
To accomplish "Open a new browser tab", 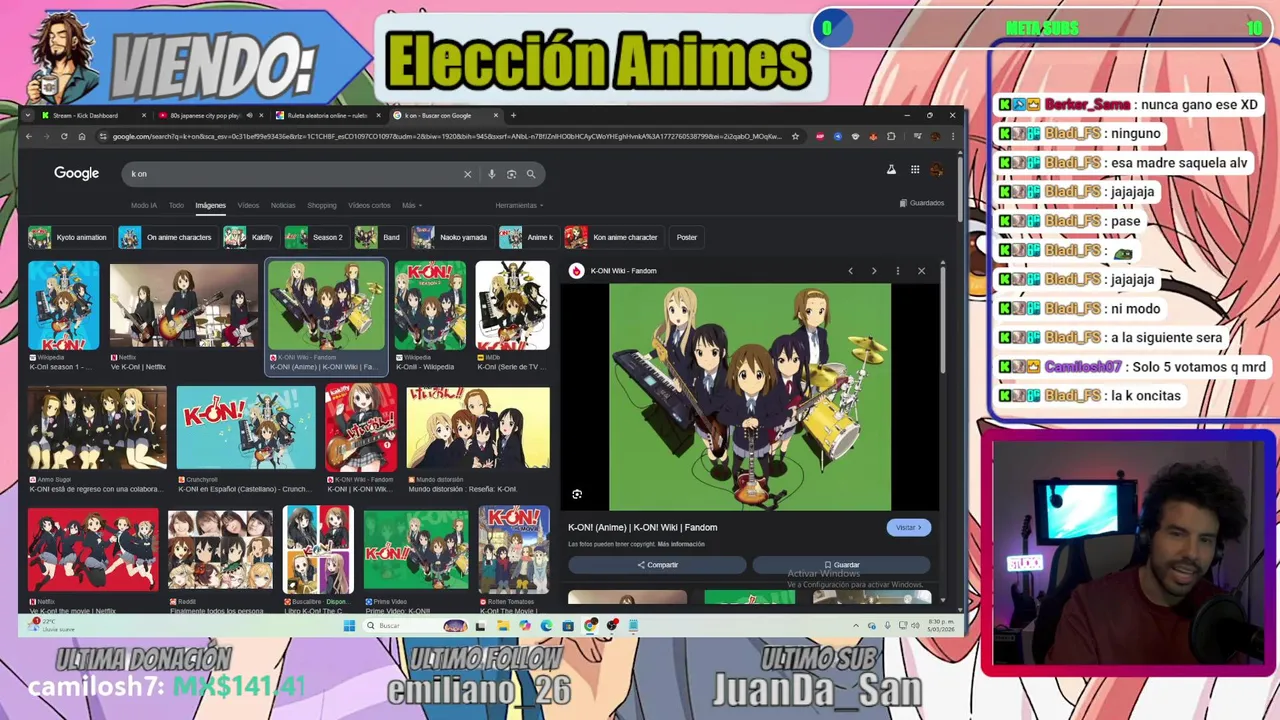I will coord(513,115).
